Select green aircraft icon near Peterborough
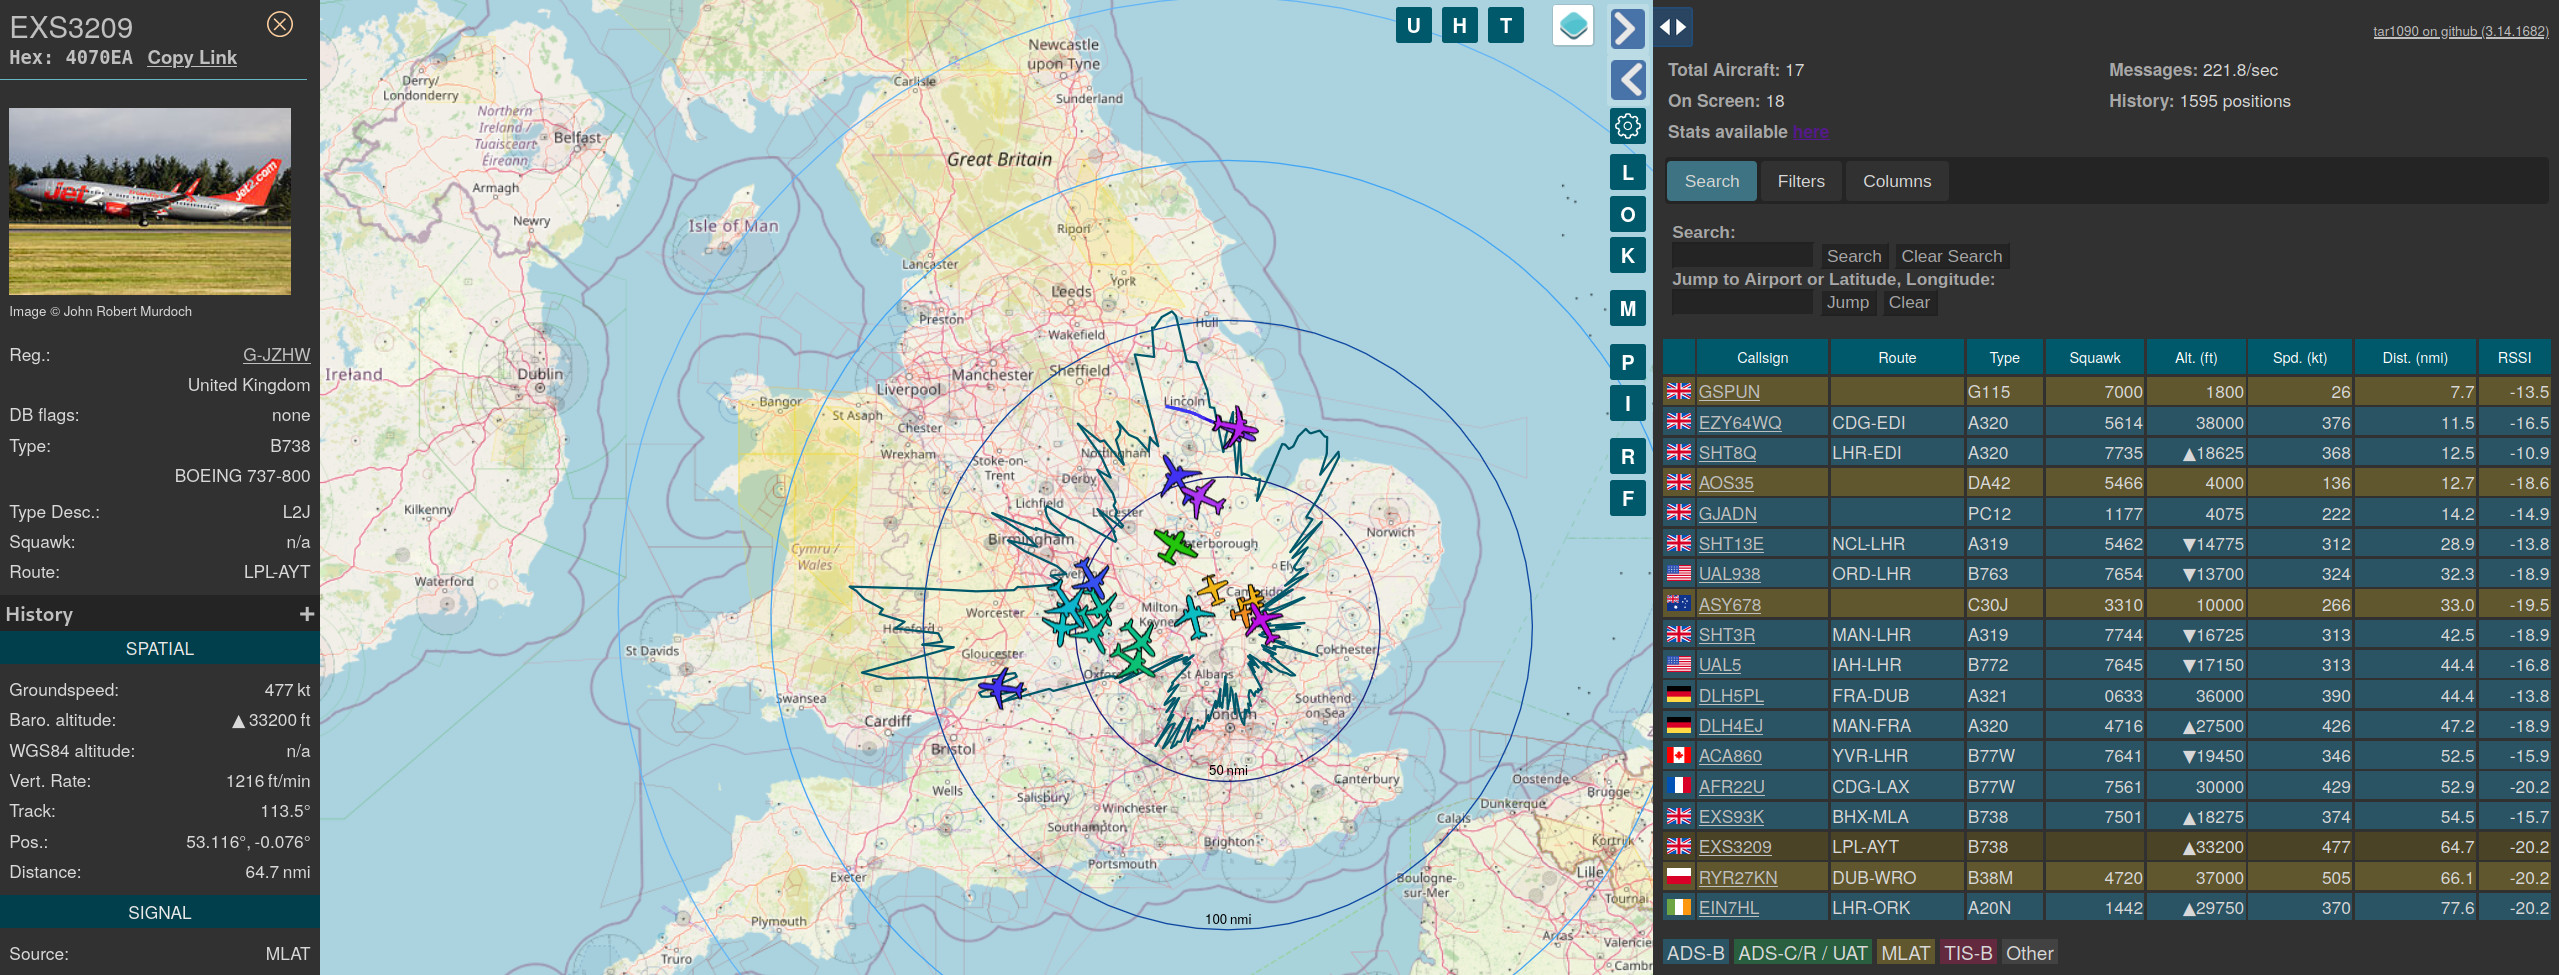Image resolution: width=2559 pixels, height=975 pixels. pyautogui.click(x=1174, y=546)
